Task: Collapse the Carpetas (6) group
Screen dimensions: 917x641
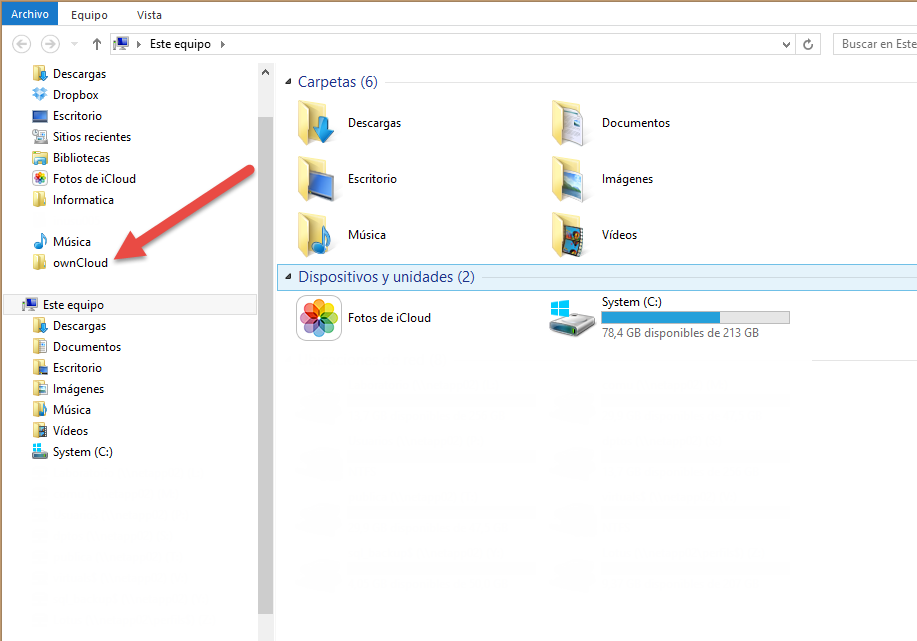Action: (288, 82)
